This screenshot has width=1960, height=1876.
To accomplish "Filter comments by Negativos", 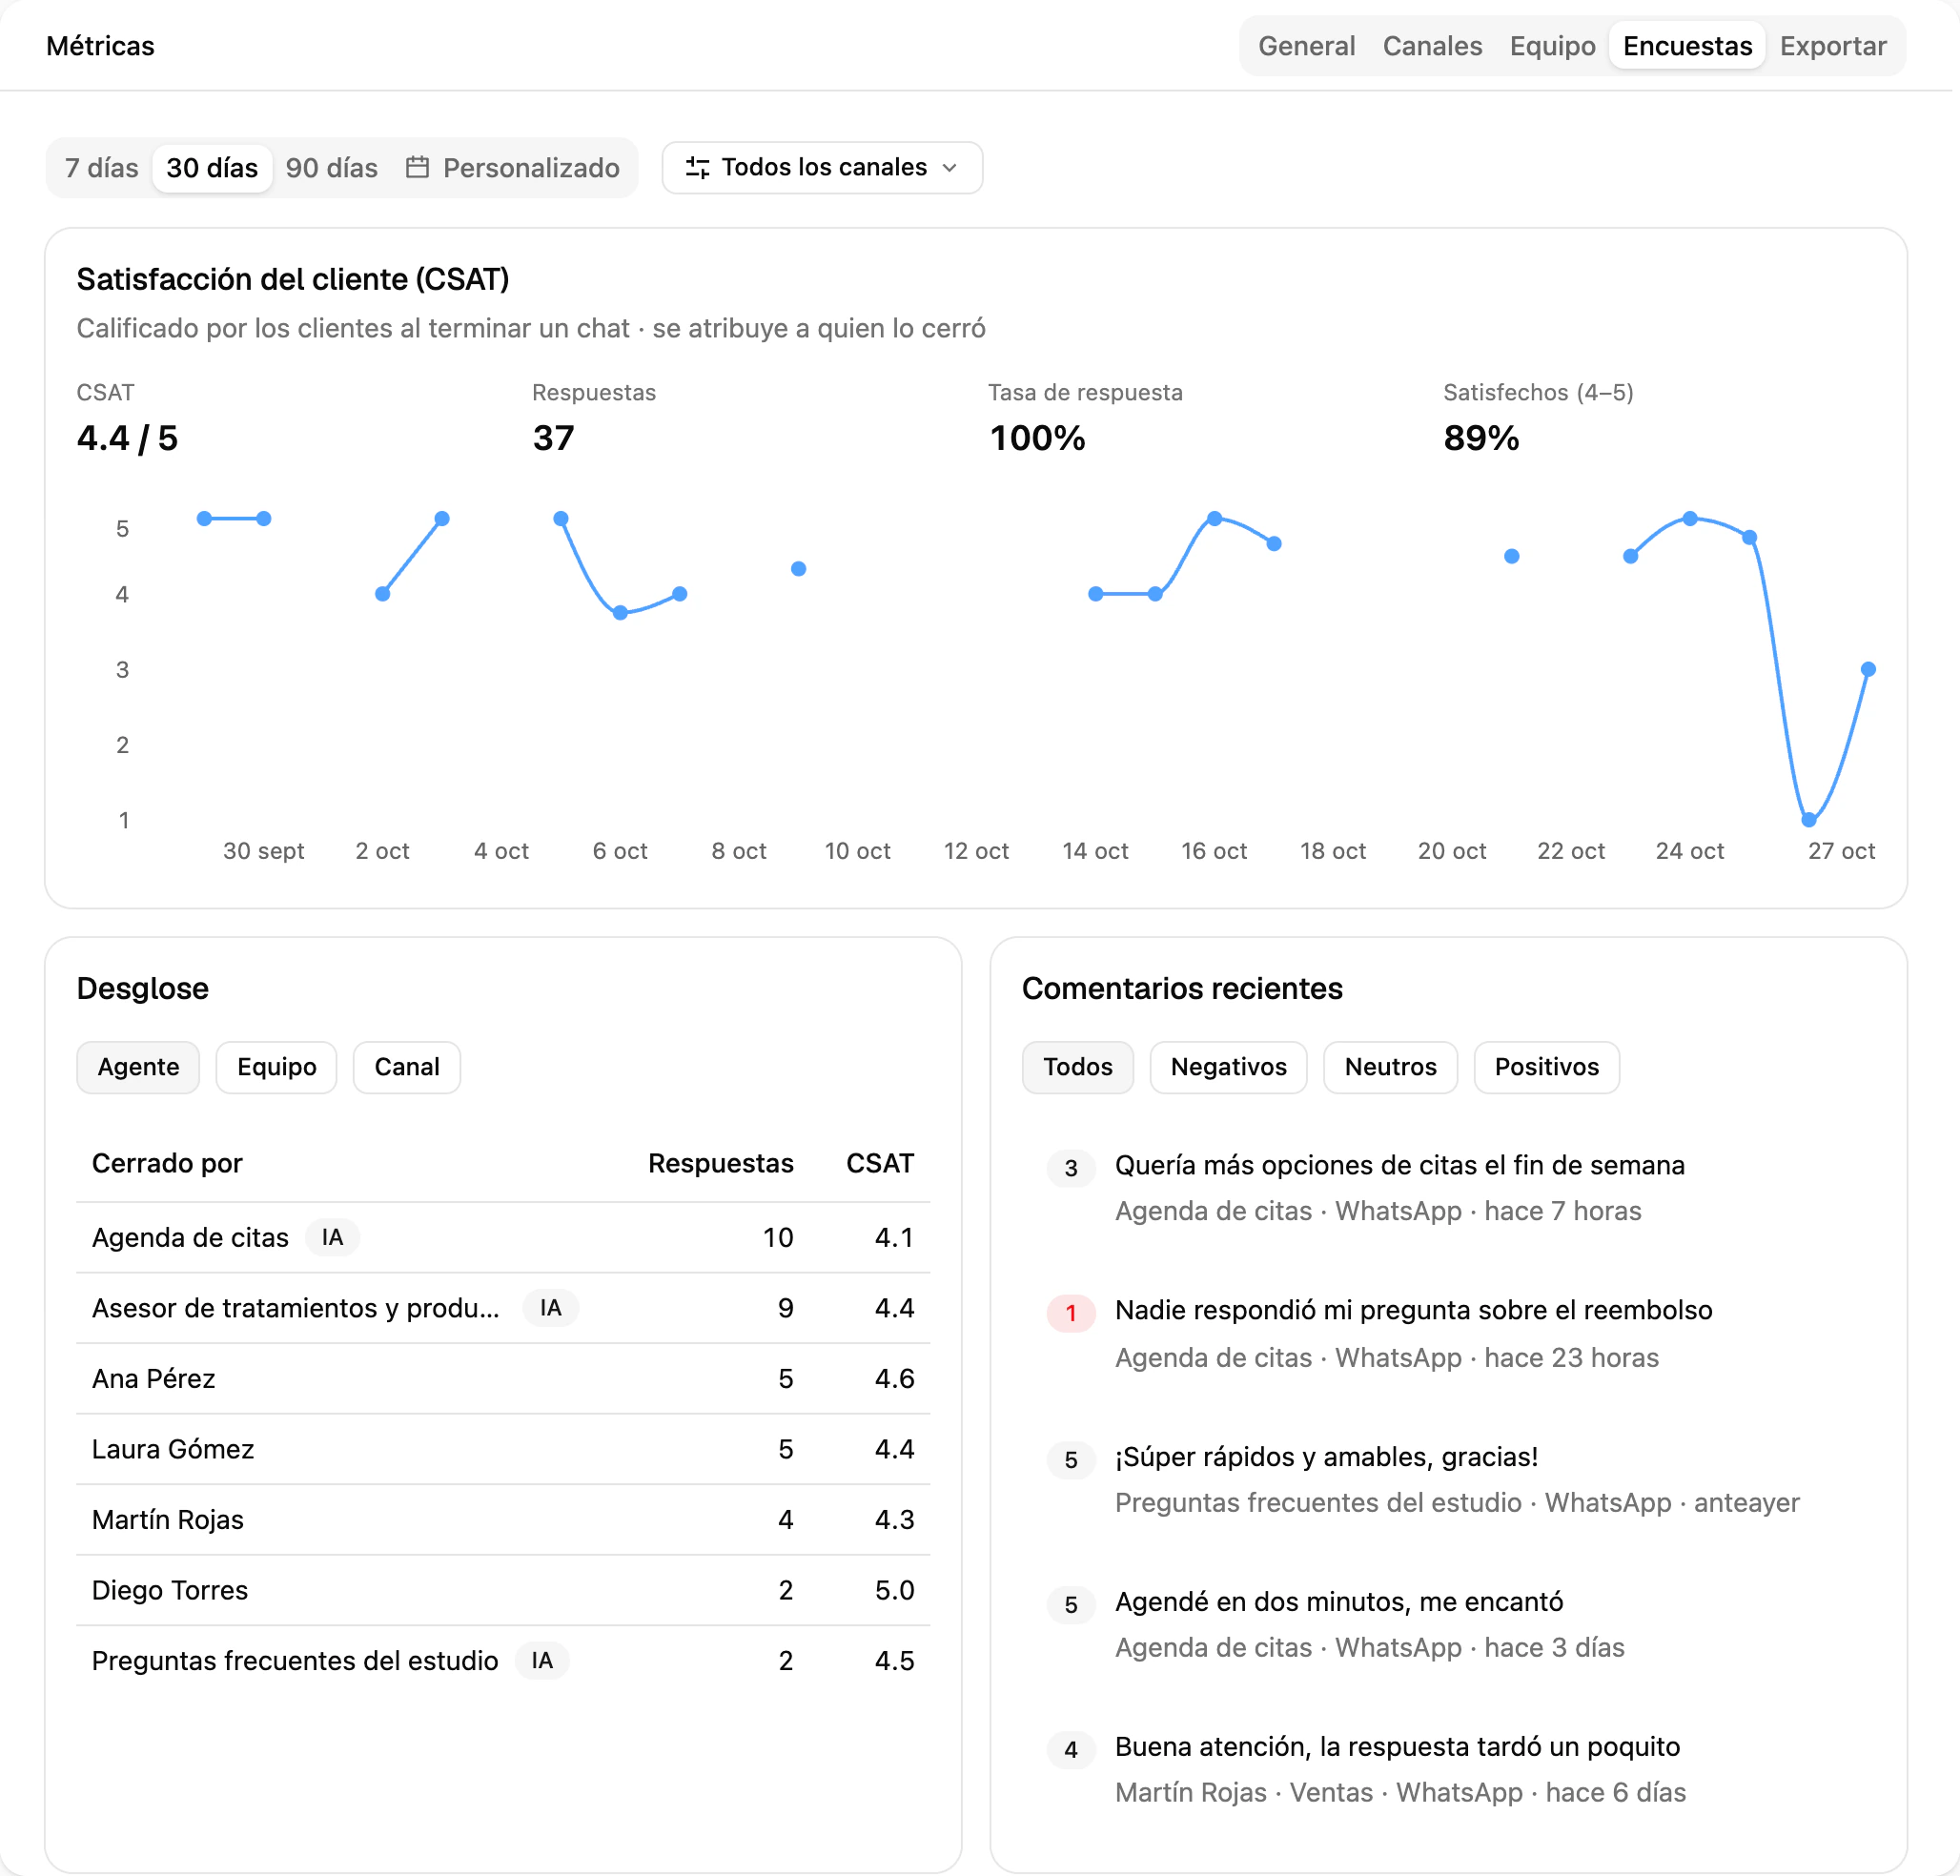I will pyautogui.click(x=1228, y=1067).
